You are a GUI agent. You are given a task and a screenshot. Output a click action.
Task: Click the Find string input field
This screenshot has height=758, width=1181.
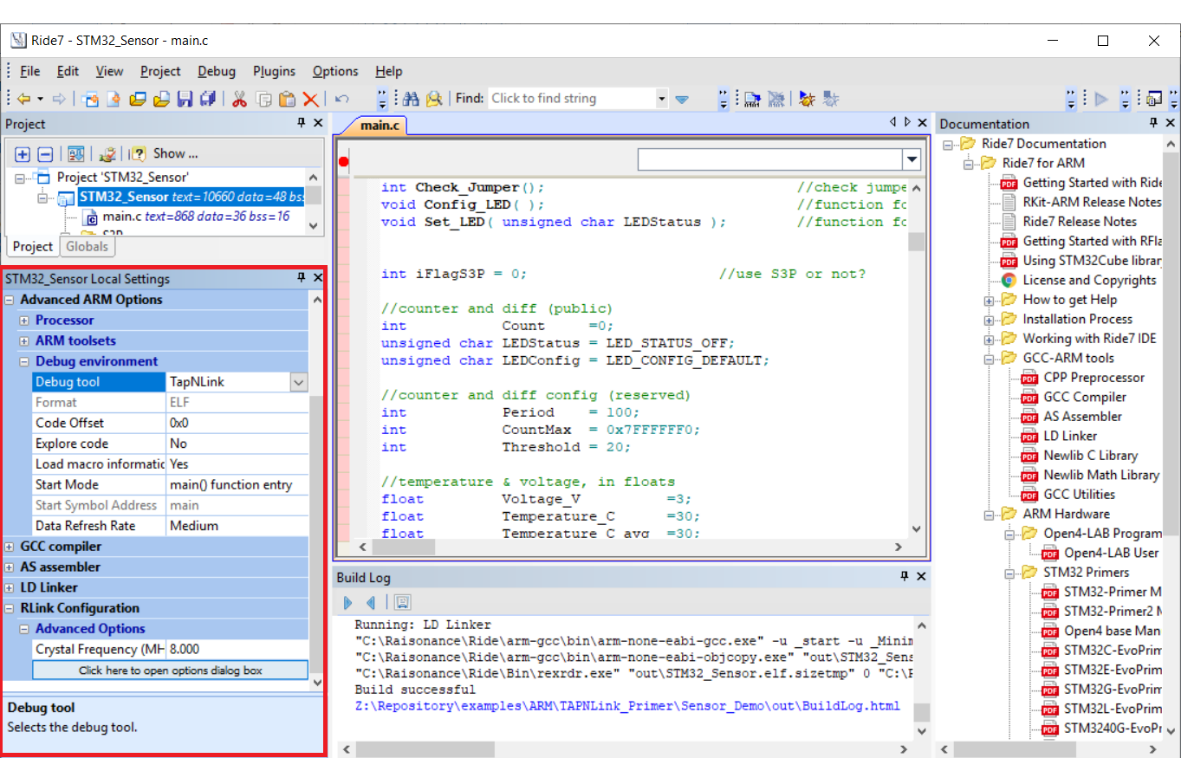571,99
